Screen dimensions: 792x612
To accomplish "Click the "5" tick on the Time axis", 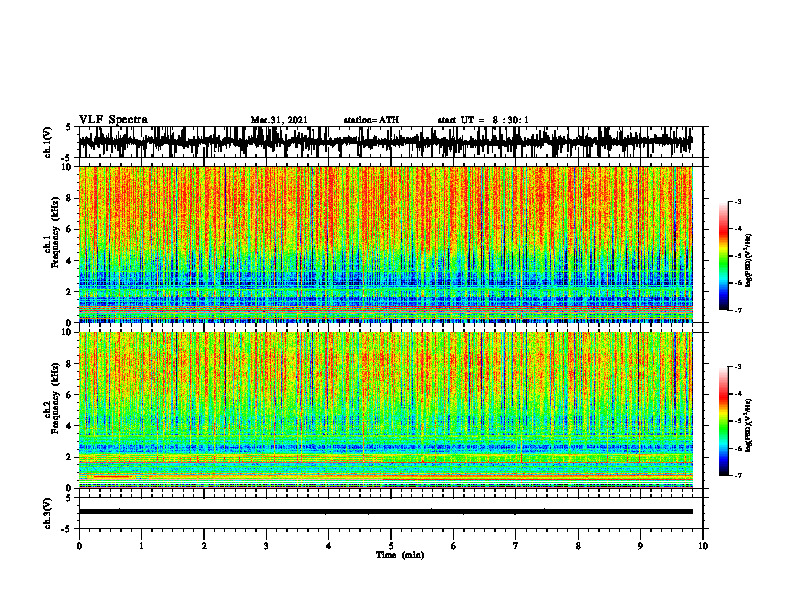I will click(x=391, y=546).
